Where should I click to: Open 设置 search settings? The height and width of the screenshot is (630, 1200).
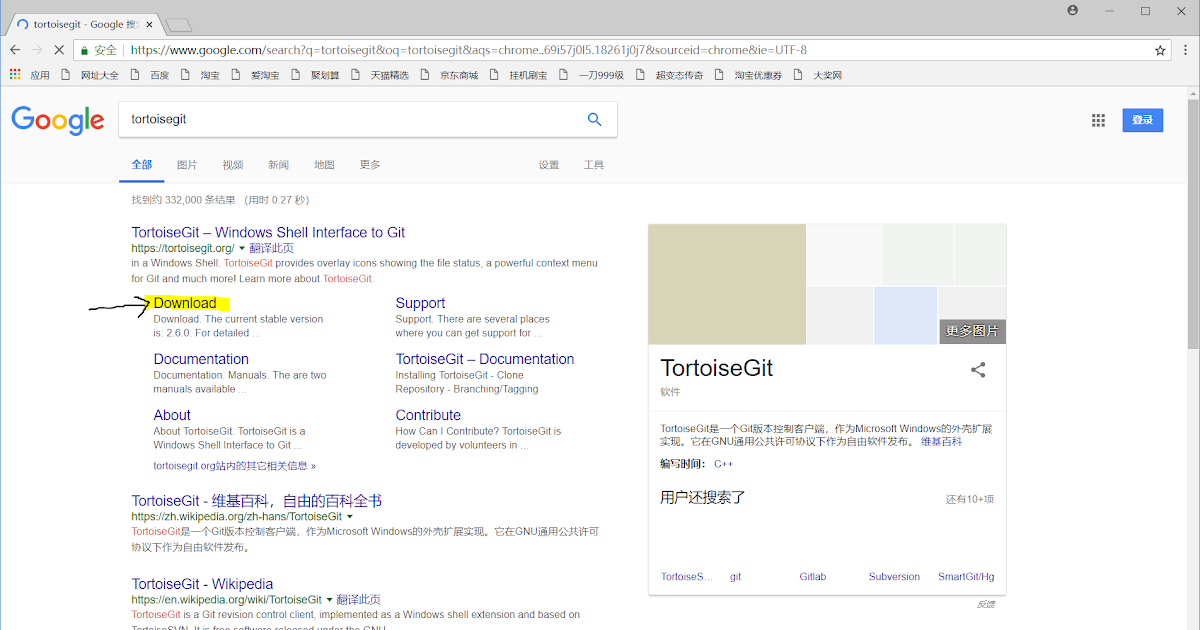pyautogui.click(x=549, y=165)
